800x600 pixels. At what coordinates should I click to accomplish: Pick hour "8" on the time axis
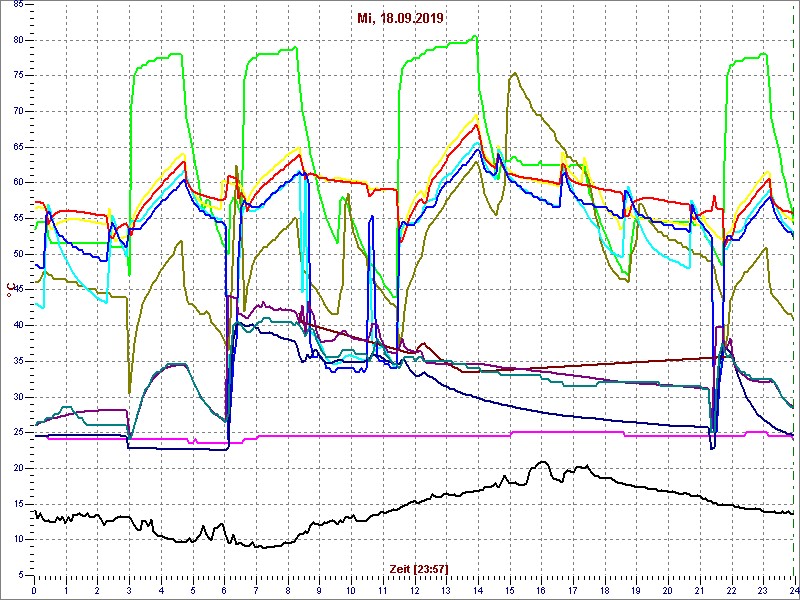click(288, 590)
